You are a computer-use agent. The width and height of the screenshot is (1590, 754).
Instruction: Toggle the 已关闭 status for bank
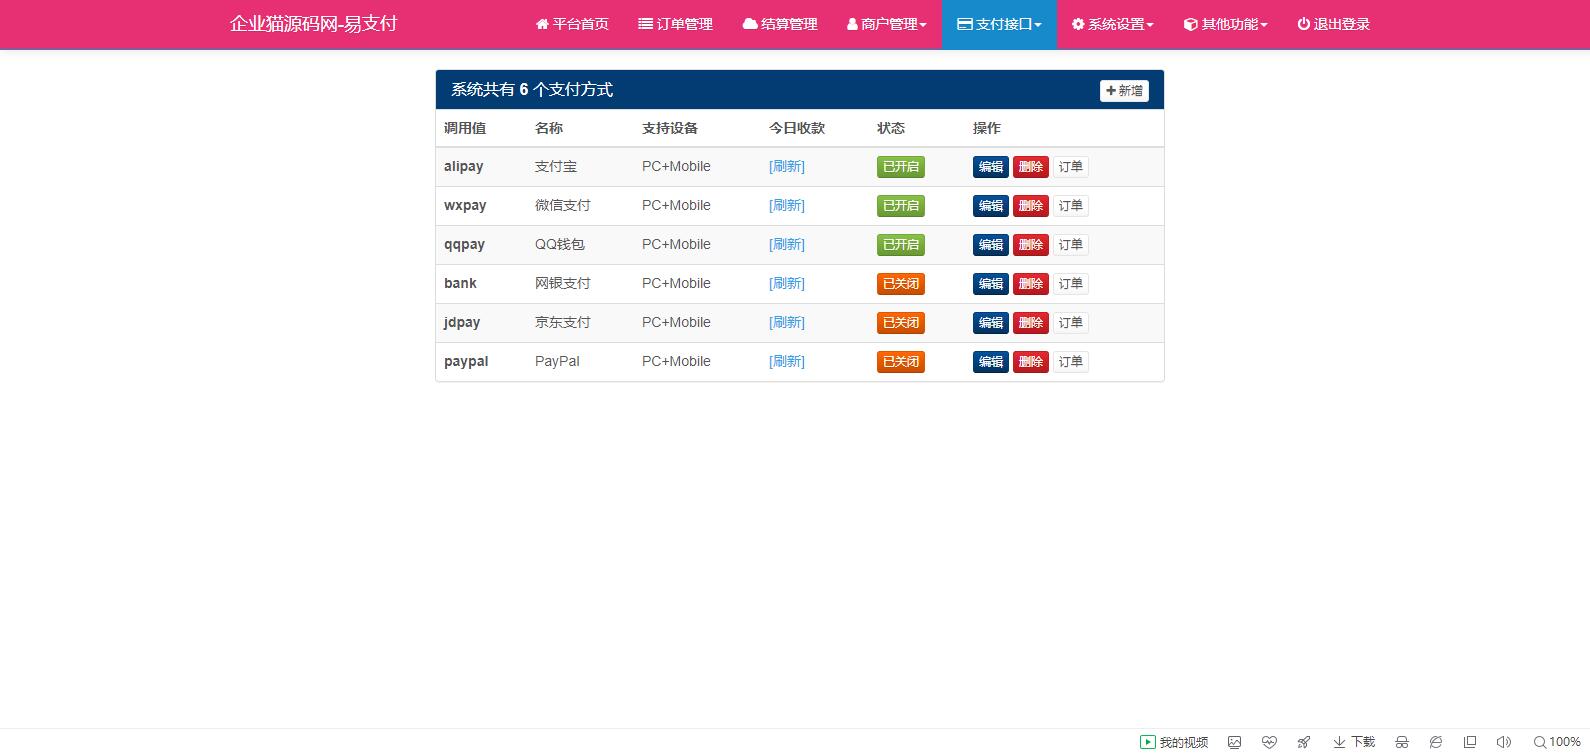tap(900, 284)
